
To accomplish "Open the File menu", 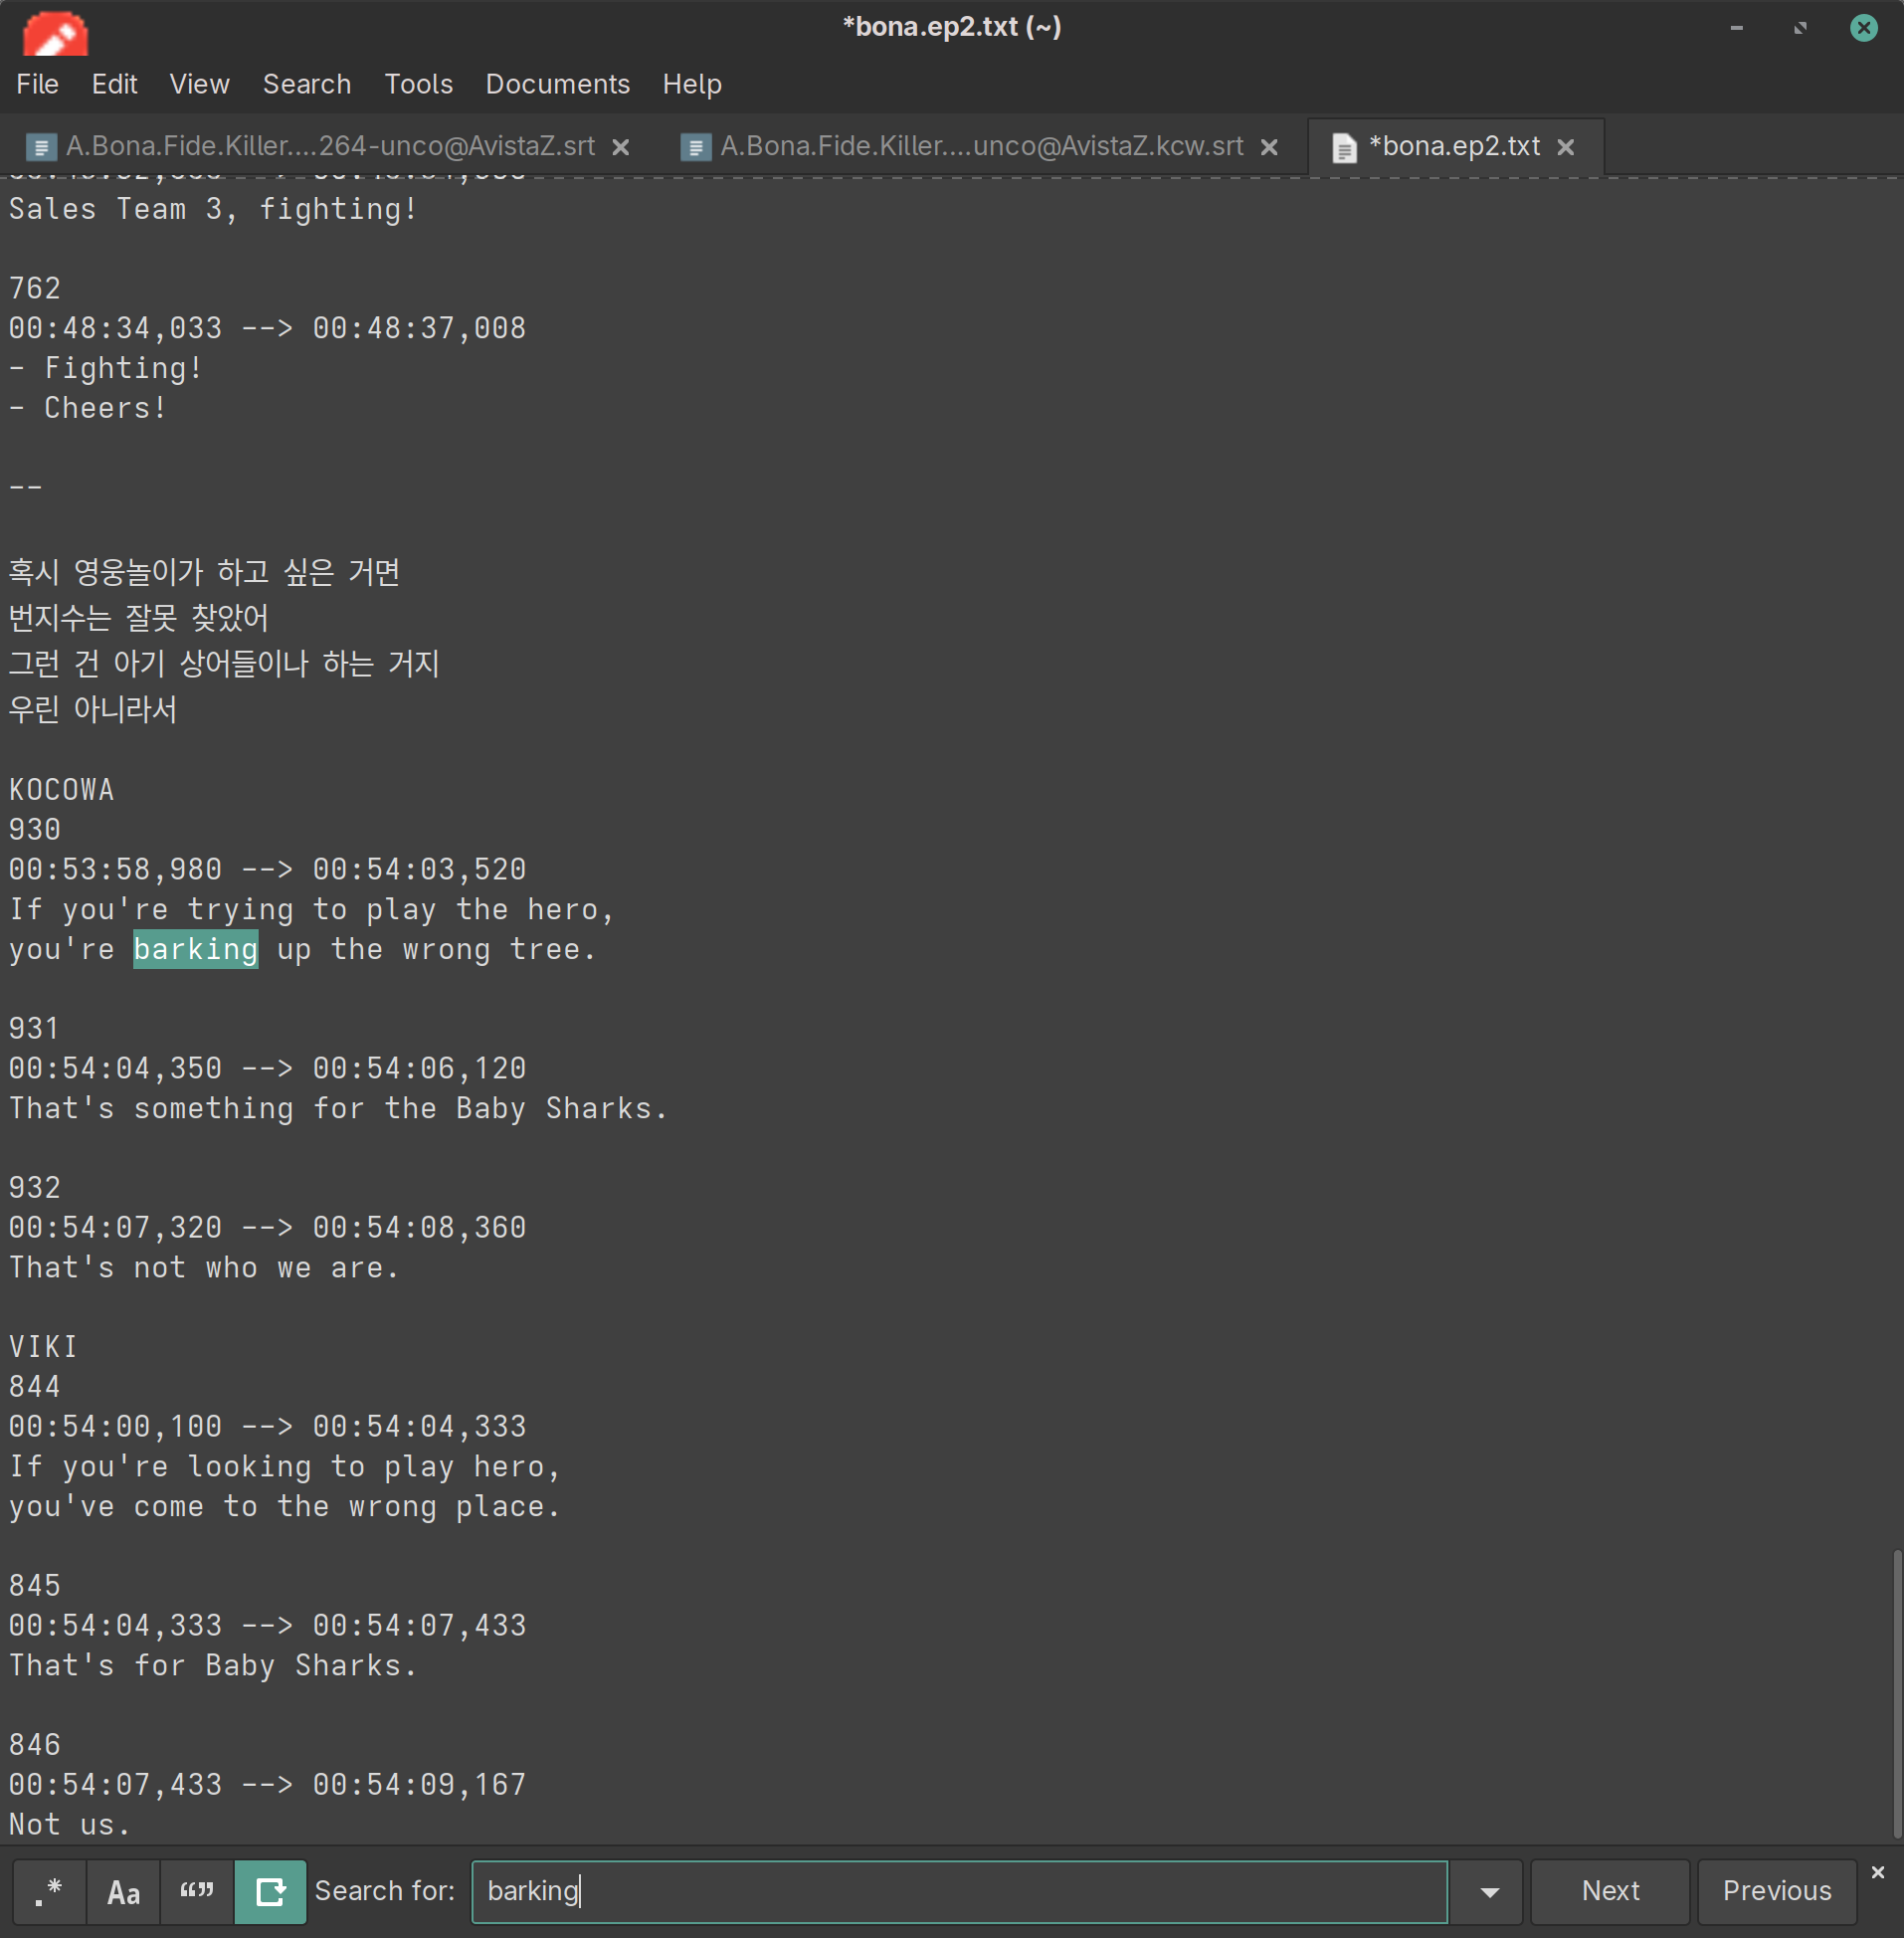I will tap(37, 84).
